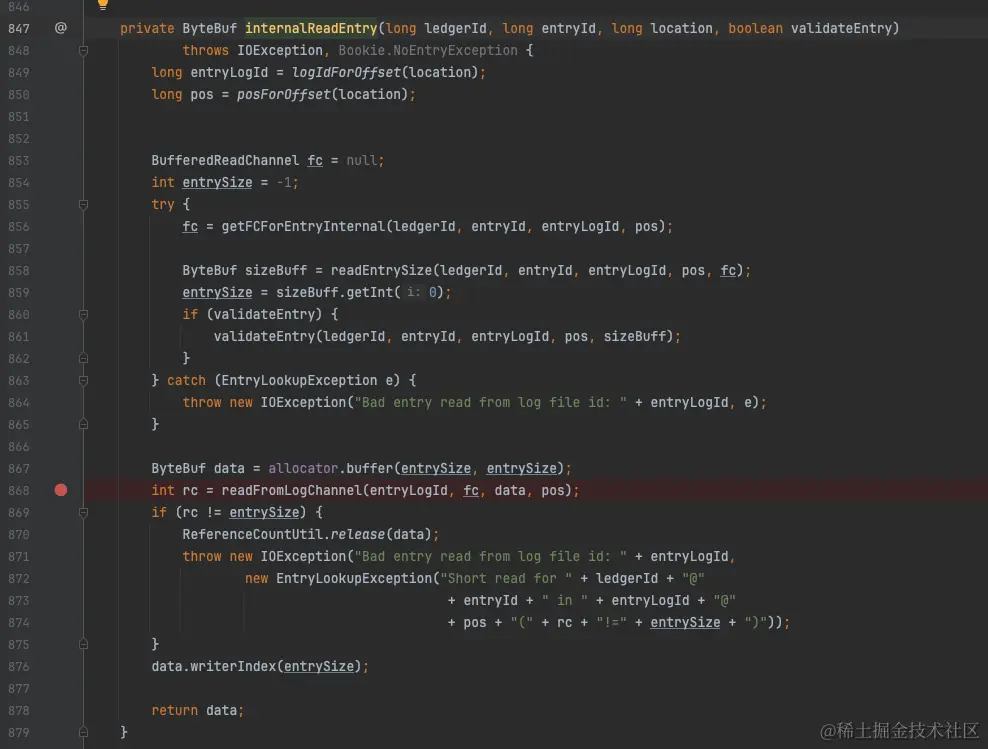988x749 pixels.
Task: Click EntryLookupException in catch clause
Action: point(299,380)
